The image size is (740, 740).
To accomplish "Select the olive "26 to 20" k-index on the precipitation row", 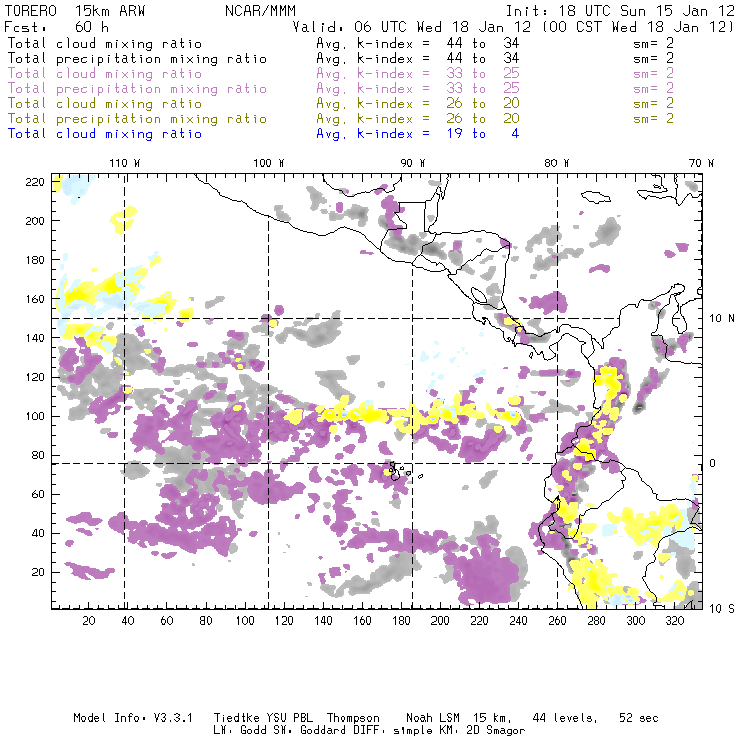I will [483, 119].
